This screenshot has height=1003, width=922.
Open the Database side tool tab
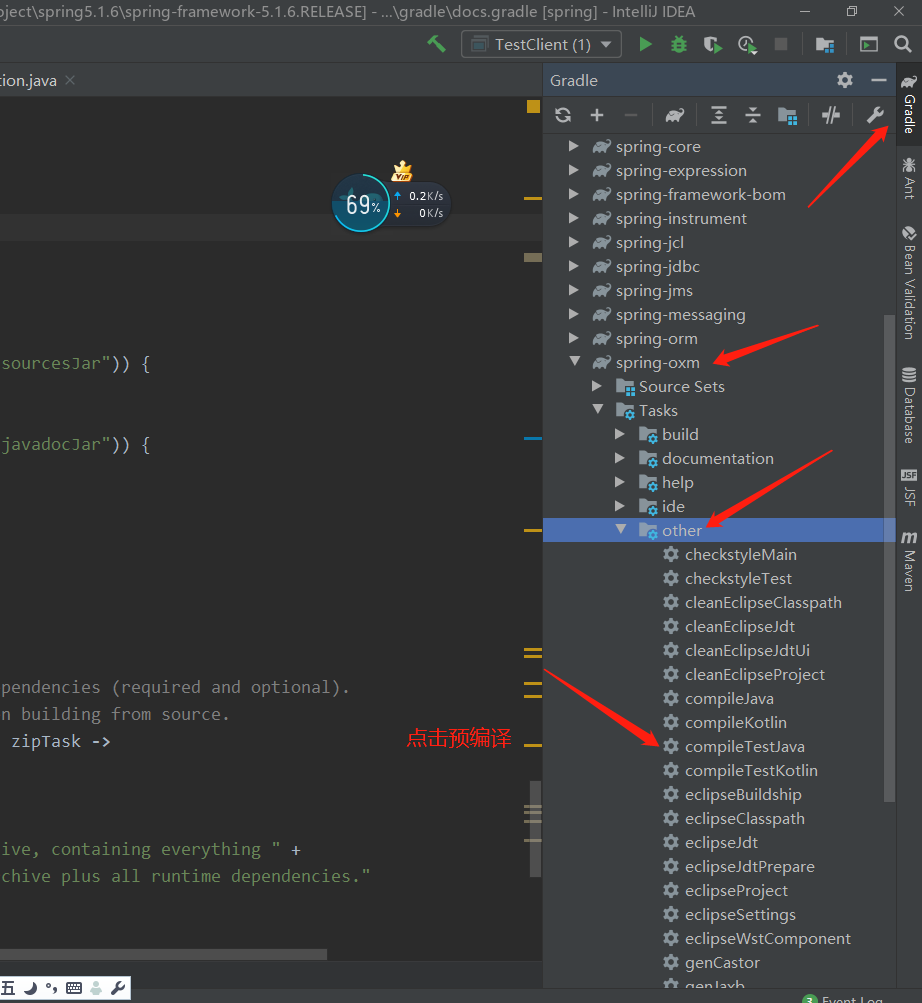[909, 405]
